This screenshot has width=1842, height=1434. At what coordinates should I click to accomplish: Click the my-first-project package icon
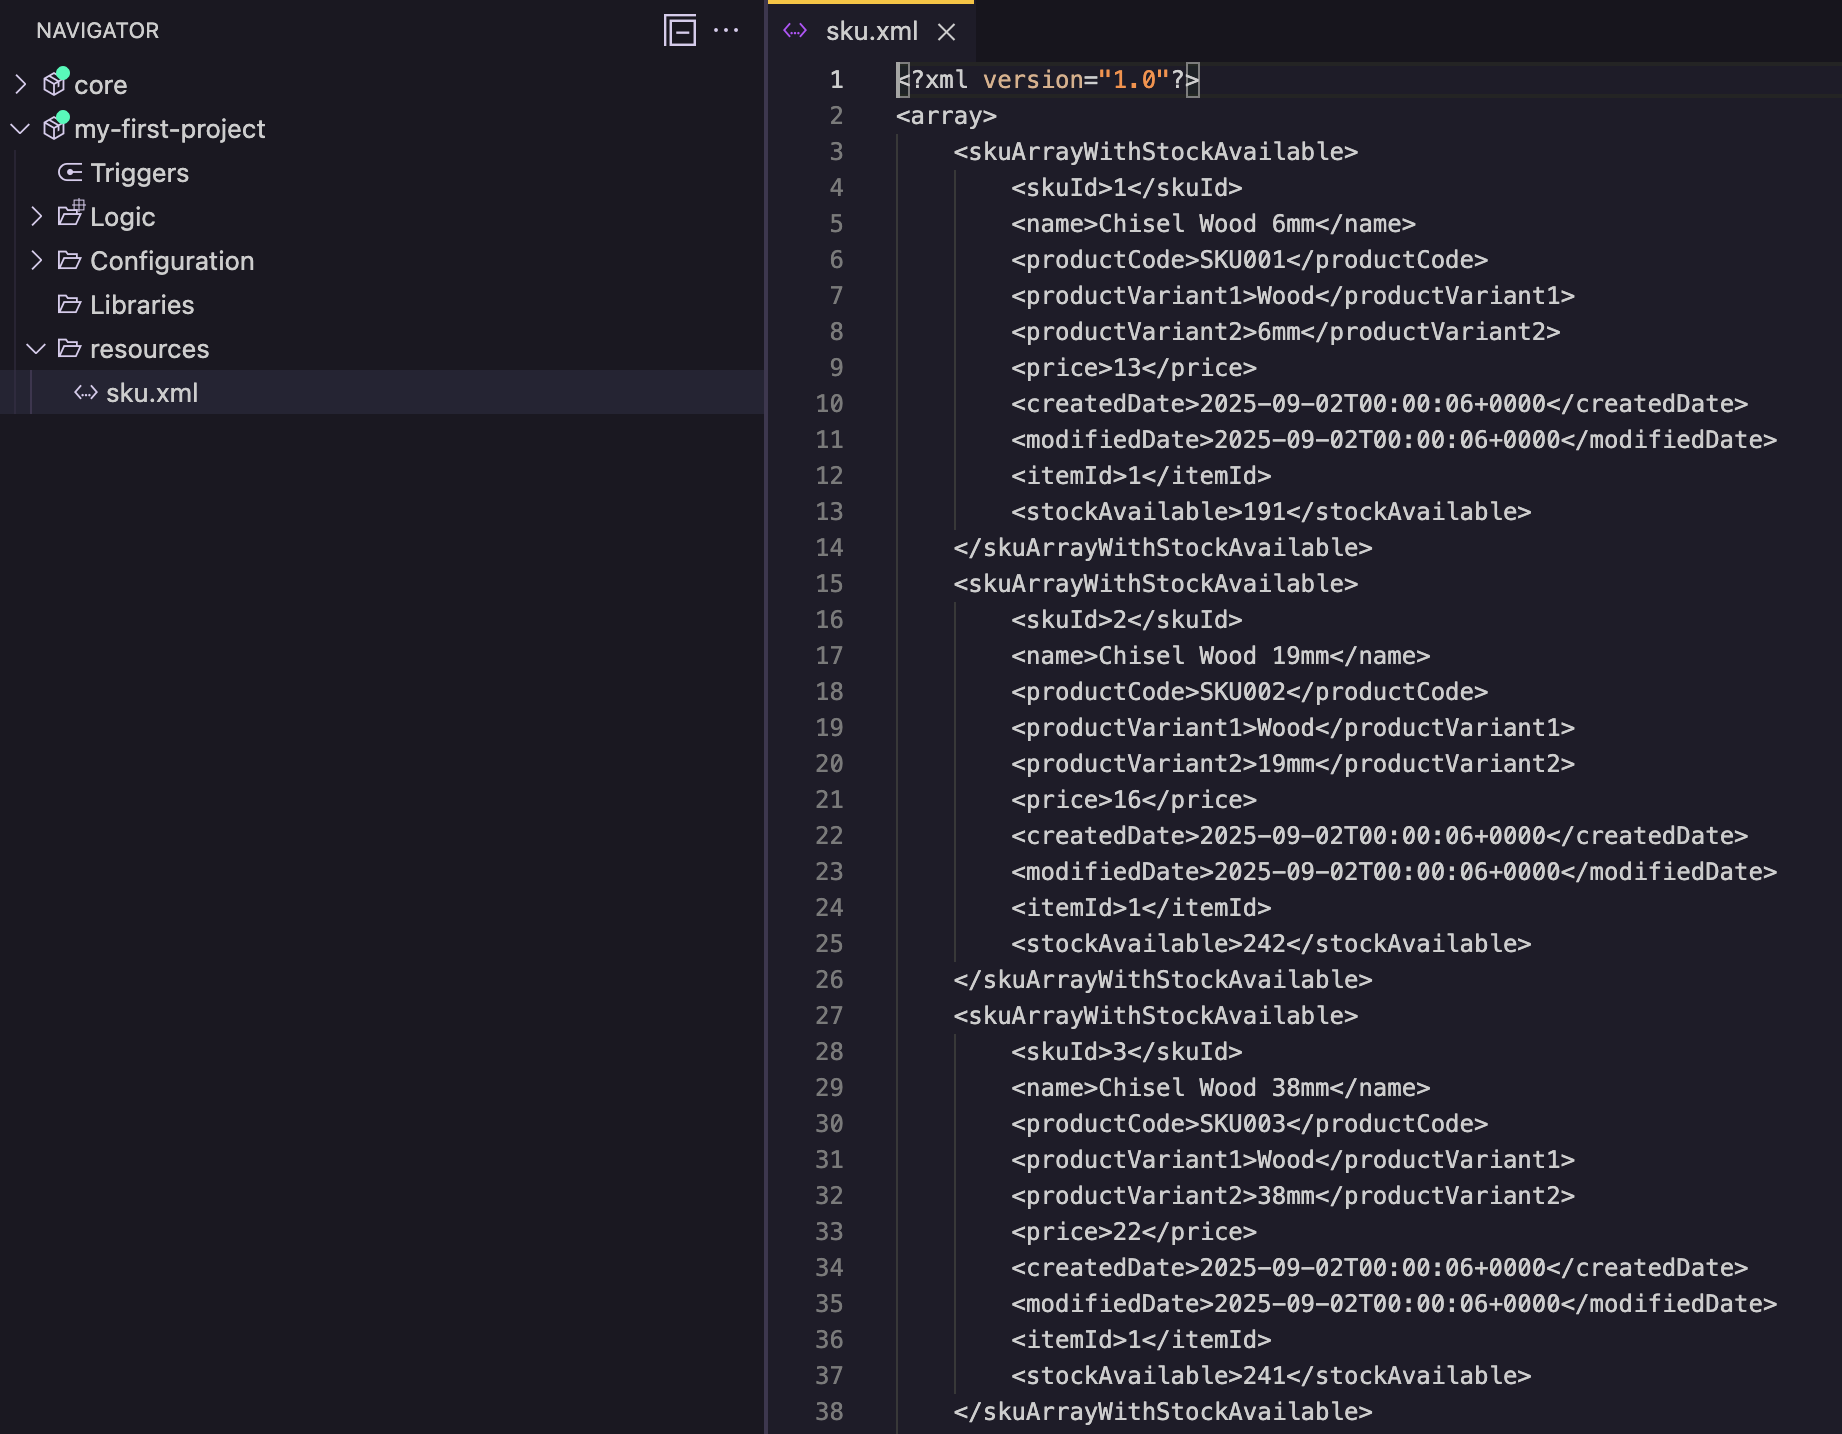point(55,128)
